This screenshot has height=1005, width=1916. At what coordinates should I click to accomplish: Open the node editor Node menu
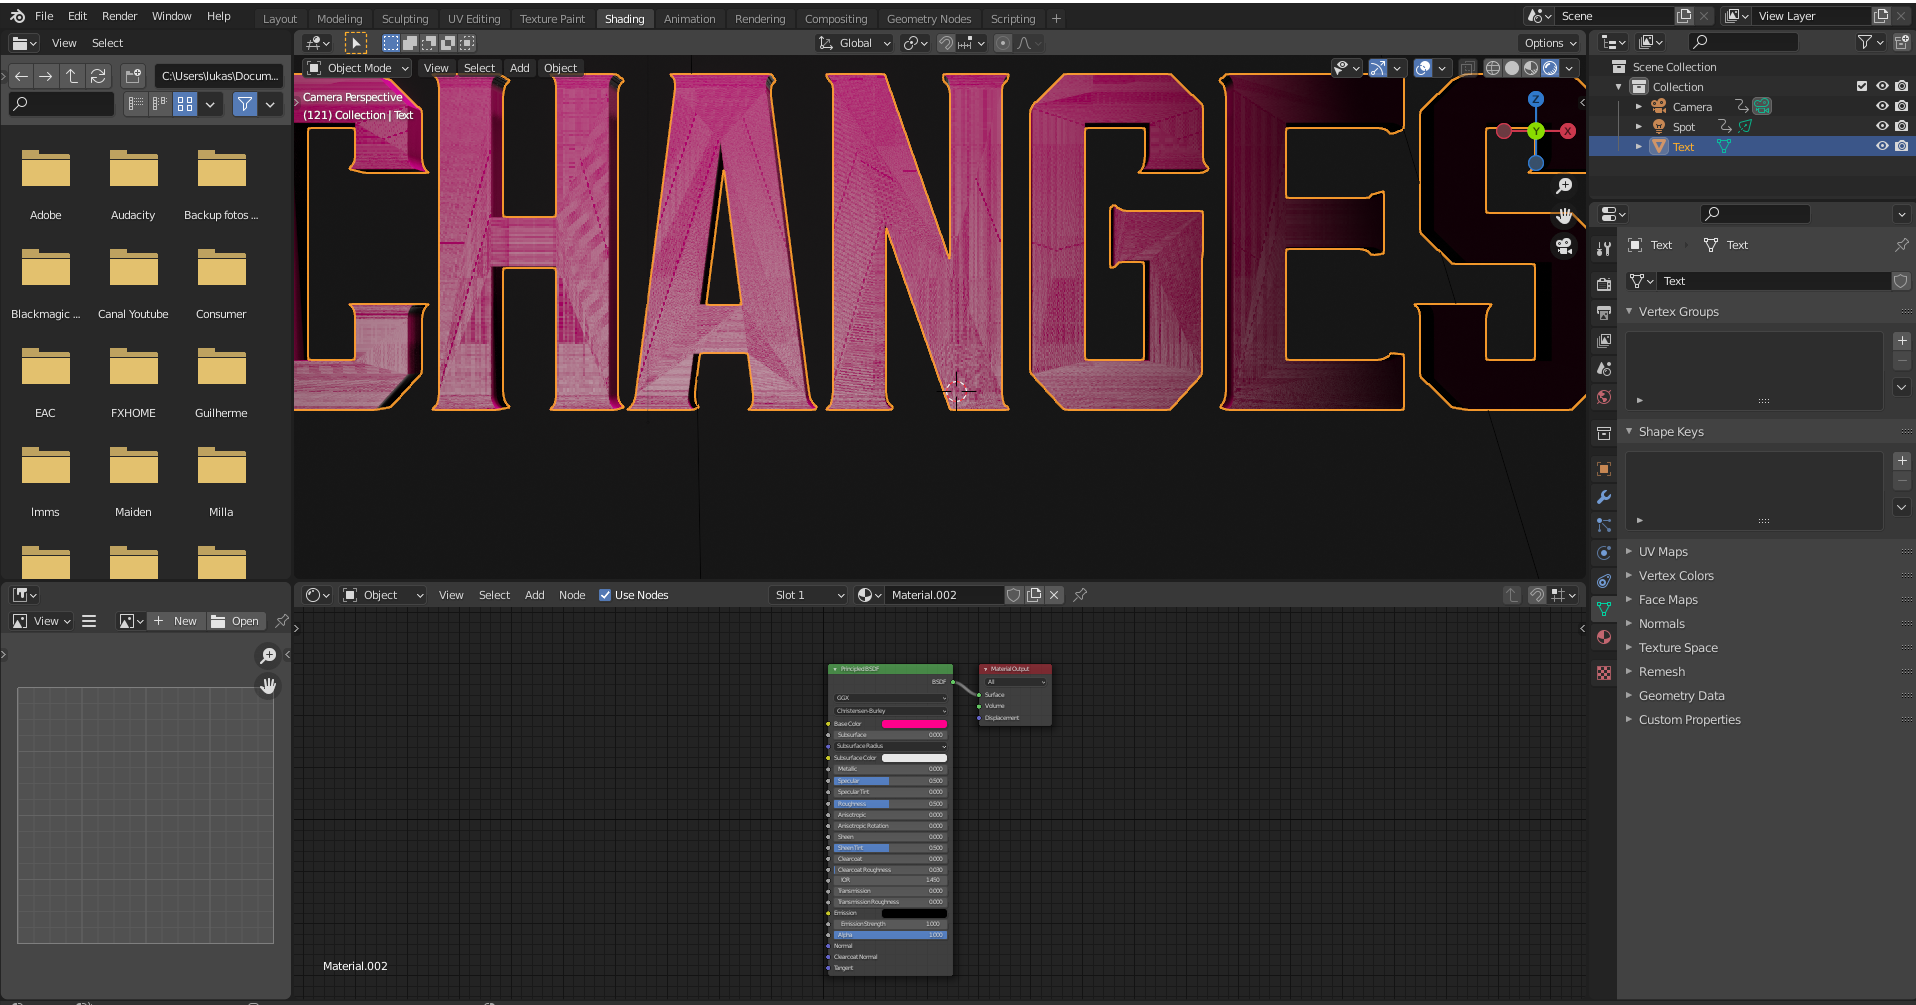coord(572,595)
